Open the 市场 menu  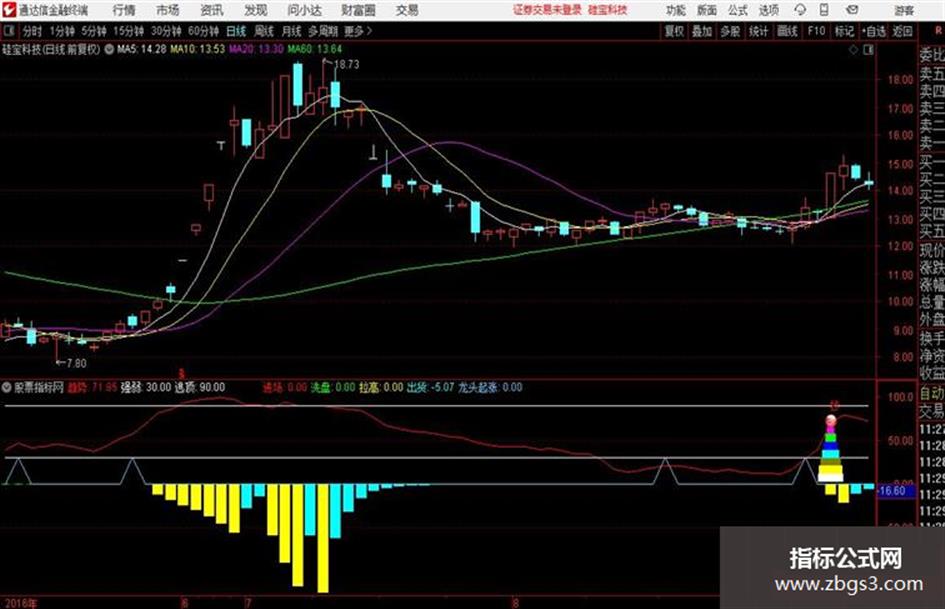click(x=168, y=10)
